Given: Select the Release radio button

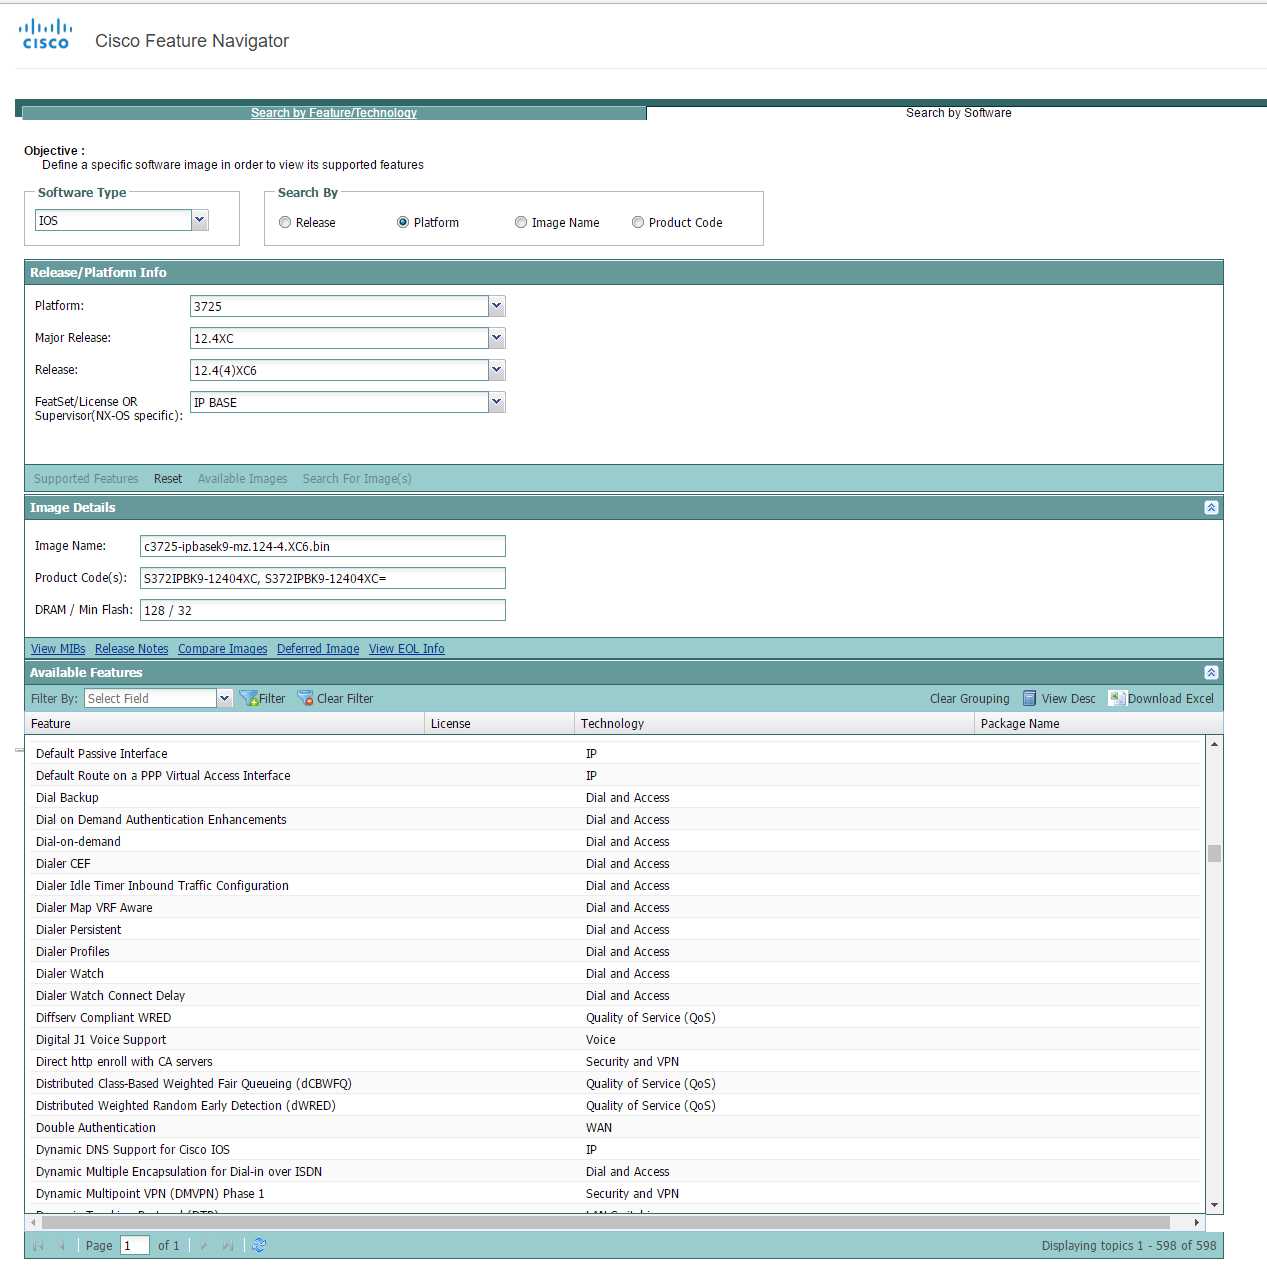Looking at the screenshot, I should point(285,222).
